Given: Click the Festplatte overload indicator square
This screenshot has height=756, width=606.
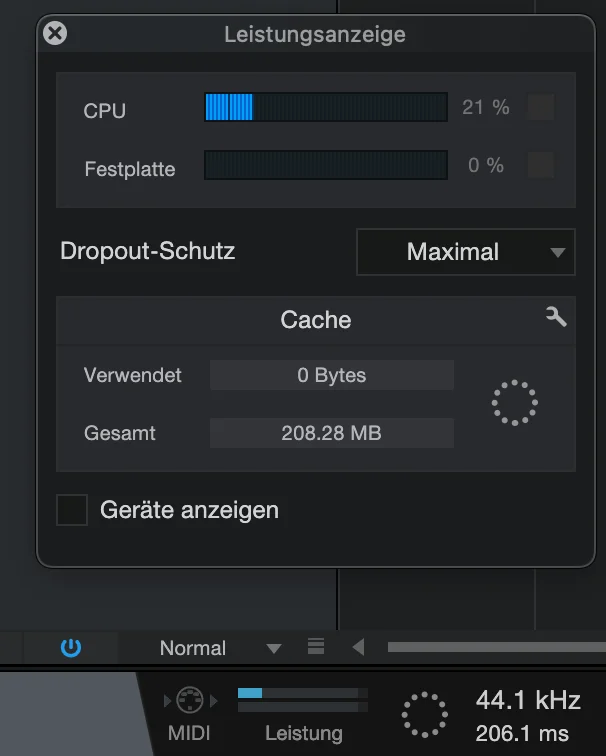Looking at the screenshot, I should (541, 165).
